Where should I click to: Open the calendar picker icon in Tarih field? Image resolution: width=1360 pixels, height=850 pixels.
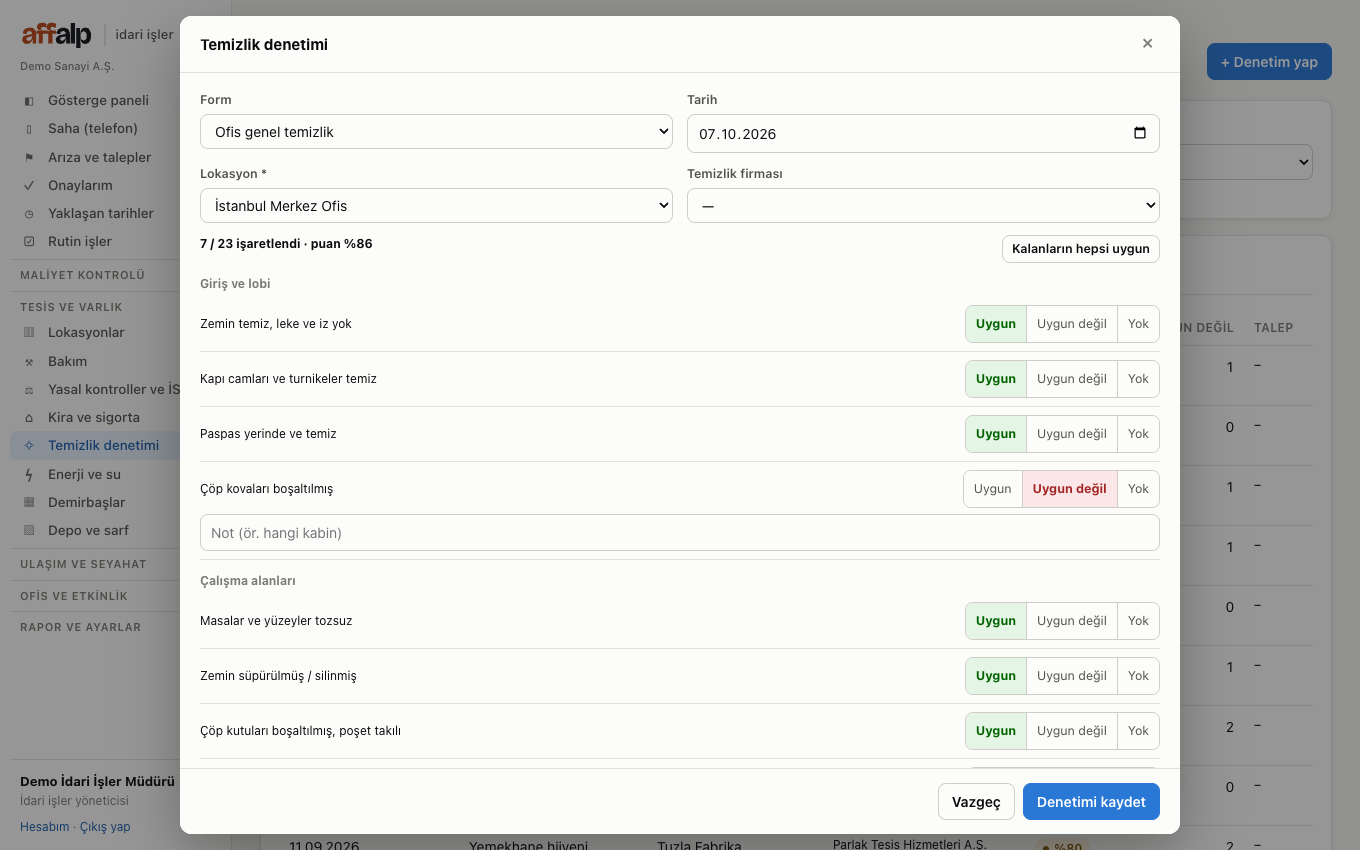click(x=1140, y=133)
